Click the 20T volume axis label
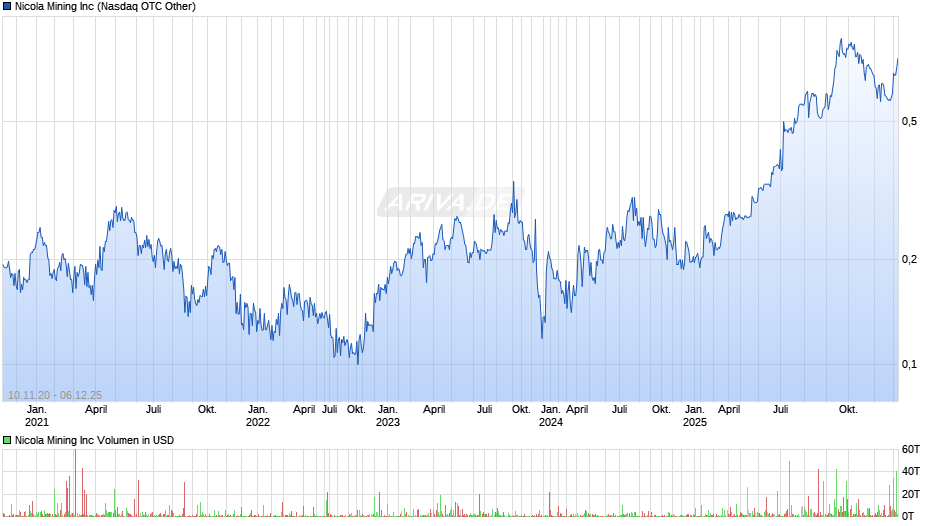 [910, 494]
